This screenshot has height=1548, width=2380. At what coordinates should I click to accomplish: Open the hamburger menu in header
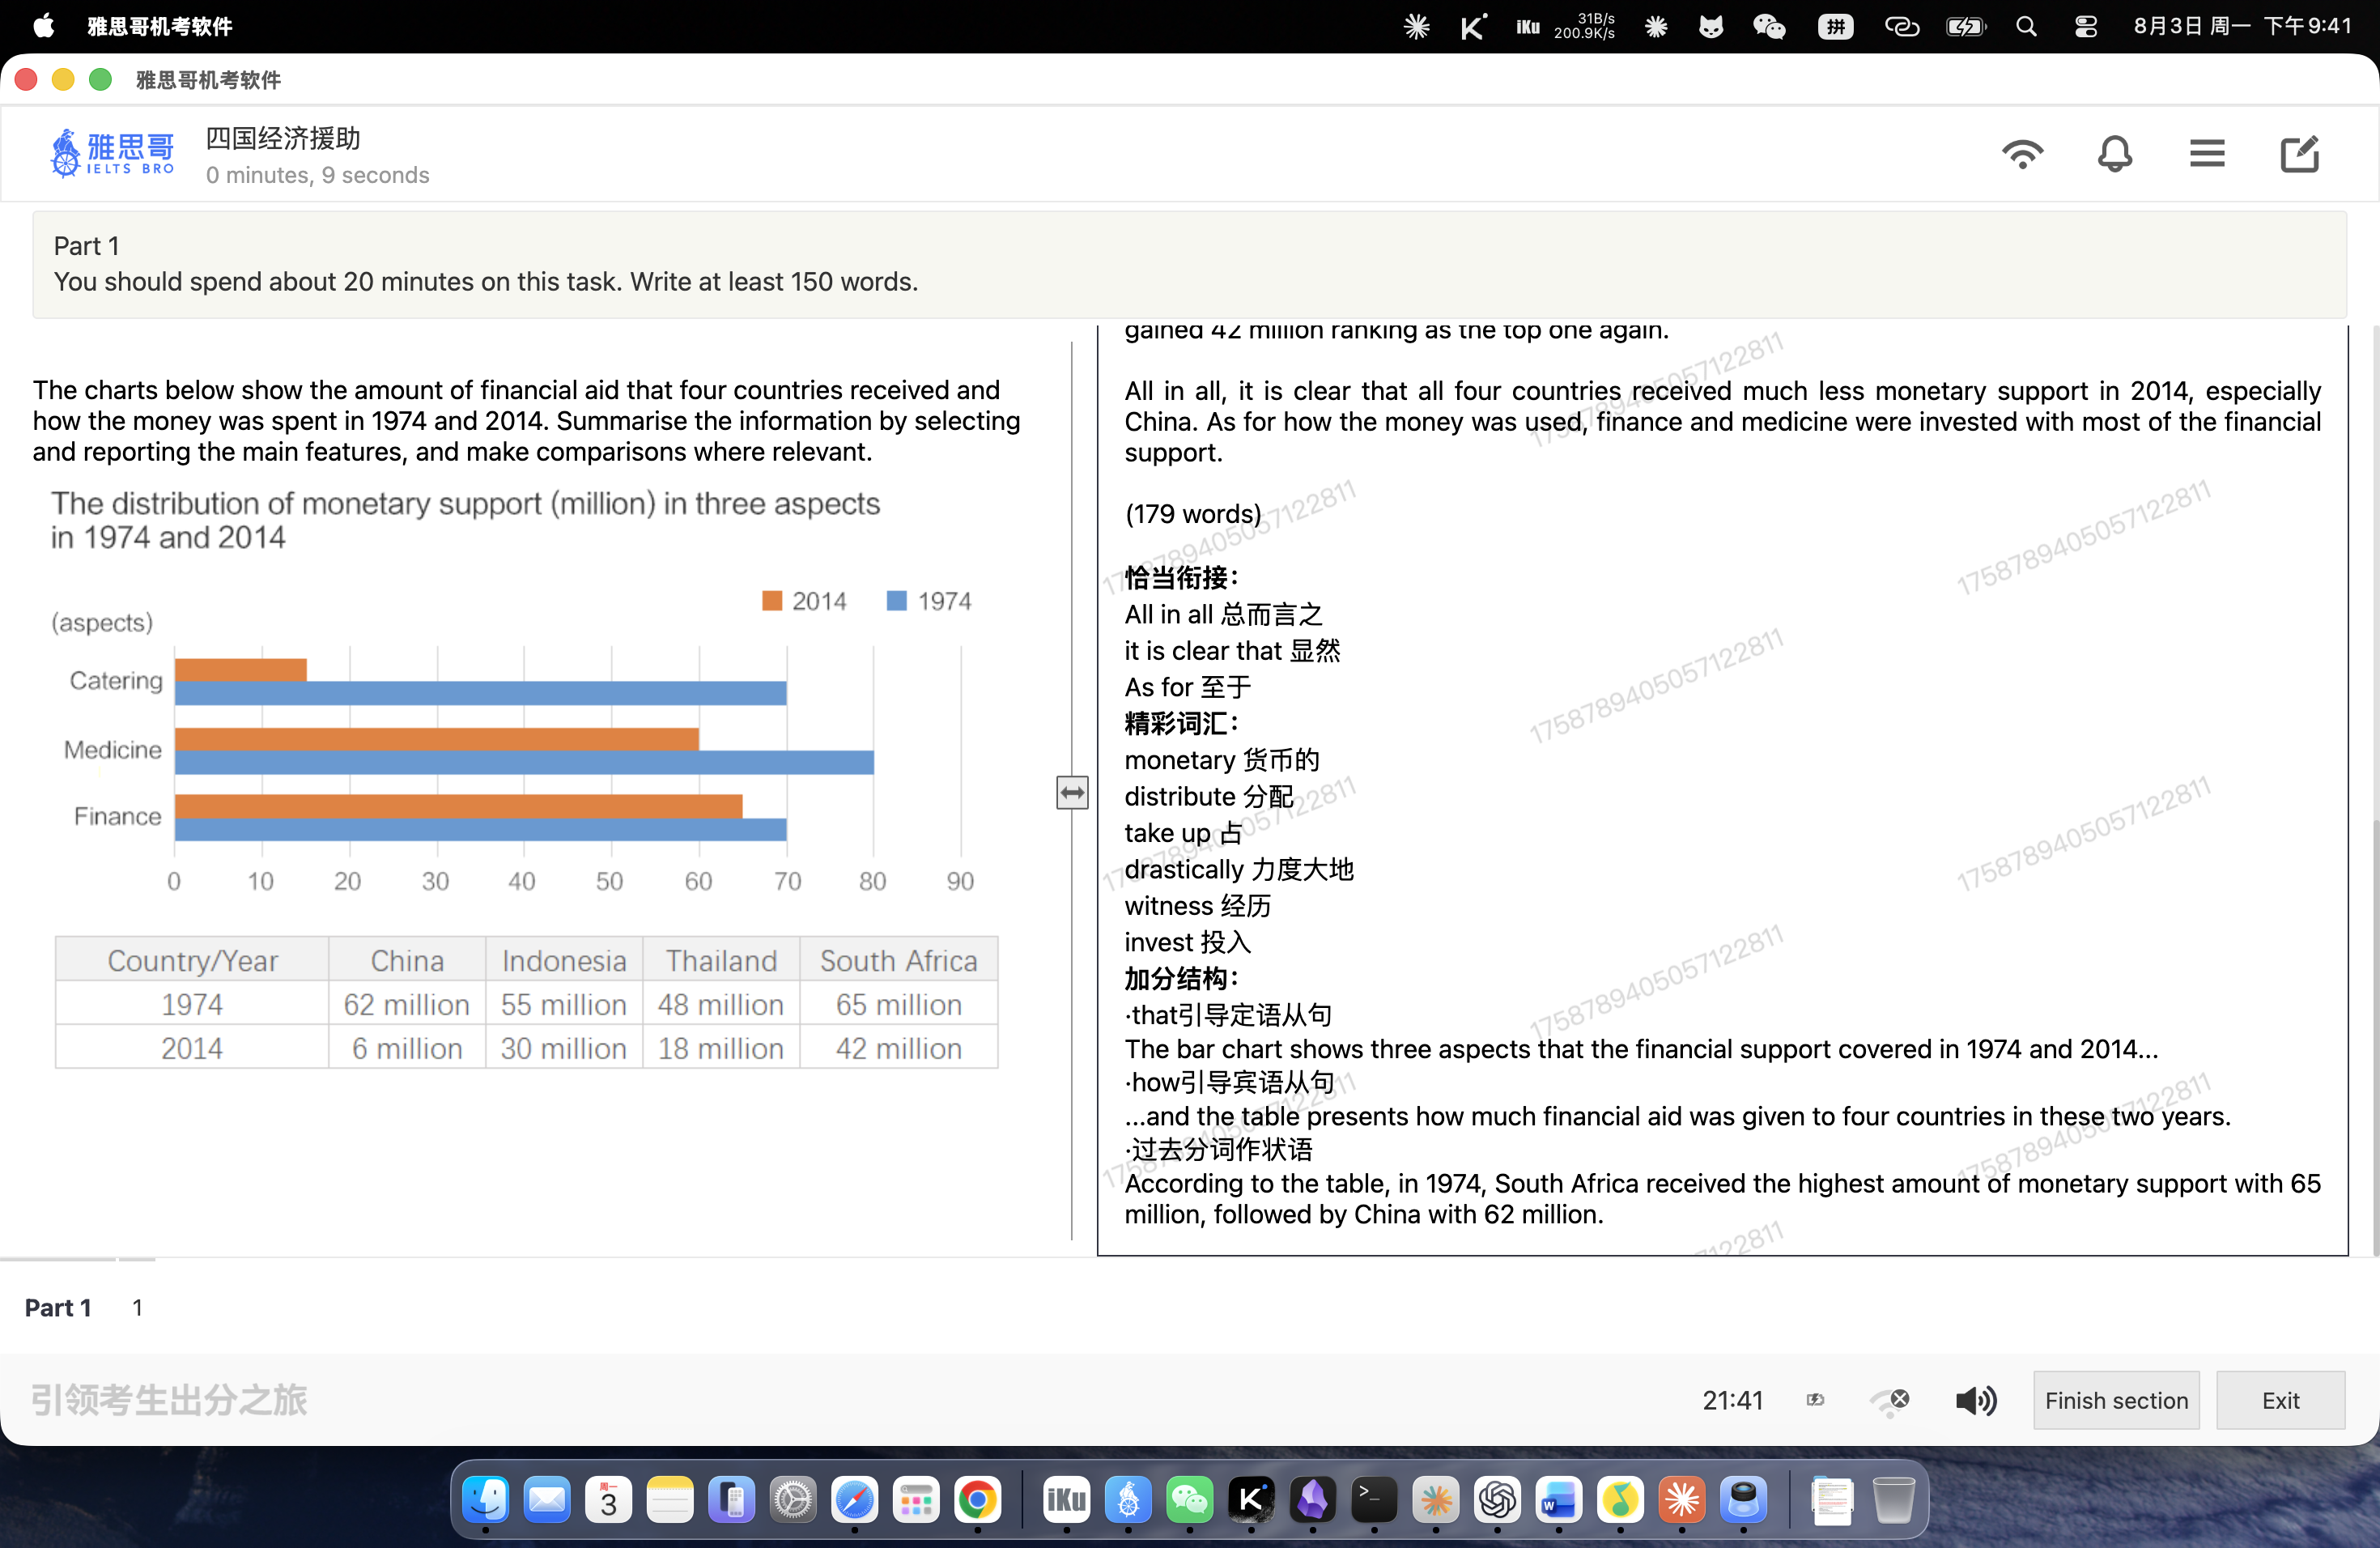[2207, 154]
